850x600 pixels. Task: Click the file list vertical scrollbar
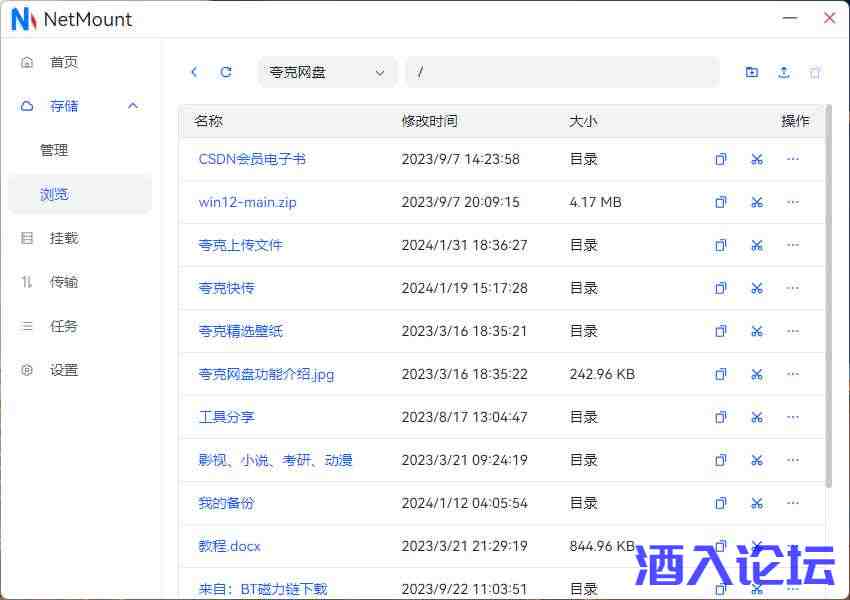(828, 300)
